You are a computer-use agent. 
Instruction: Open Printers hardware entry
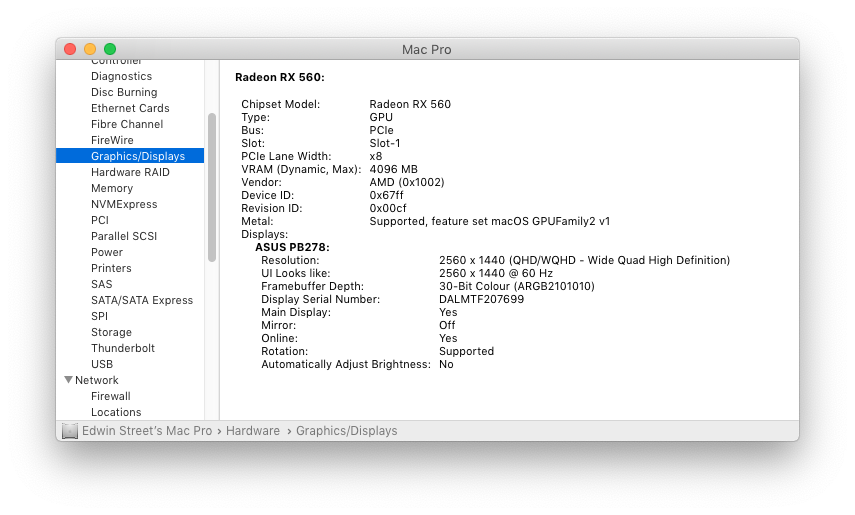click(x=111, y=268)
